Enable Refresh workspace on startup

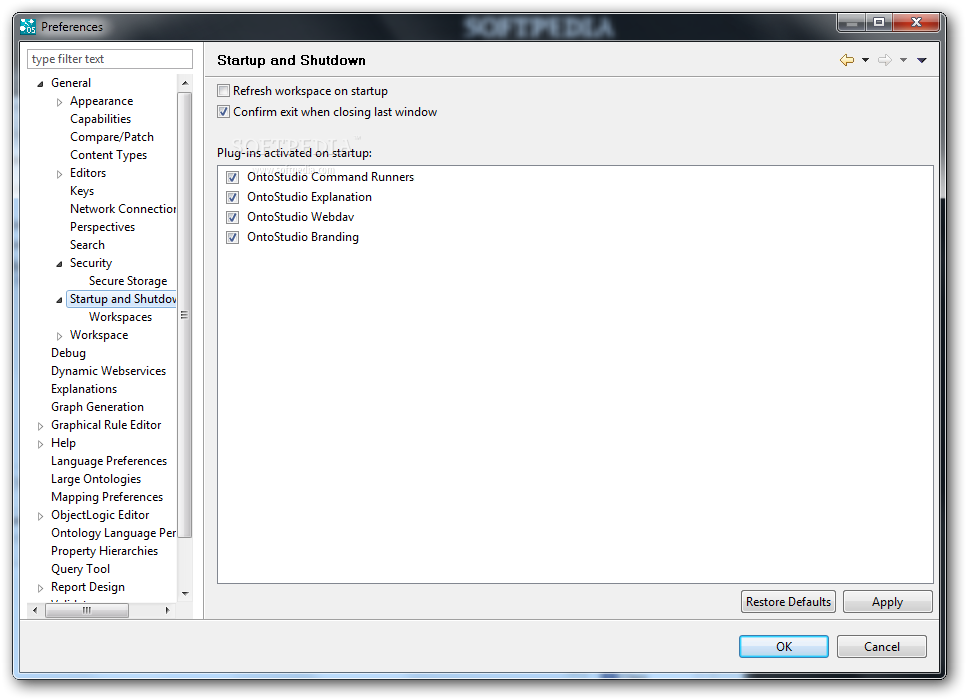(x=223, y=91)
